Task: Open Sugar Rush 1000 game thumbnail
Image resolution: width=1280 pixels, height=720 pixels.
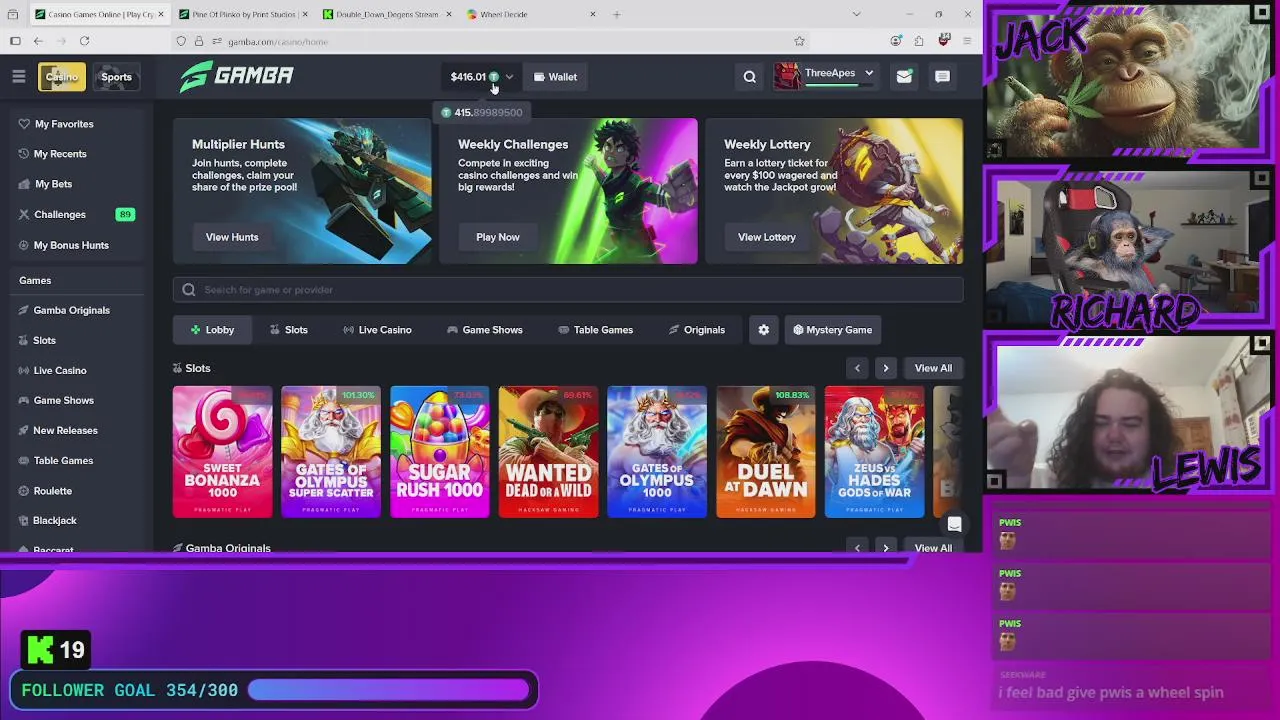Action: point(440,452)
